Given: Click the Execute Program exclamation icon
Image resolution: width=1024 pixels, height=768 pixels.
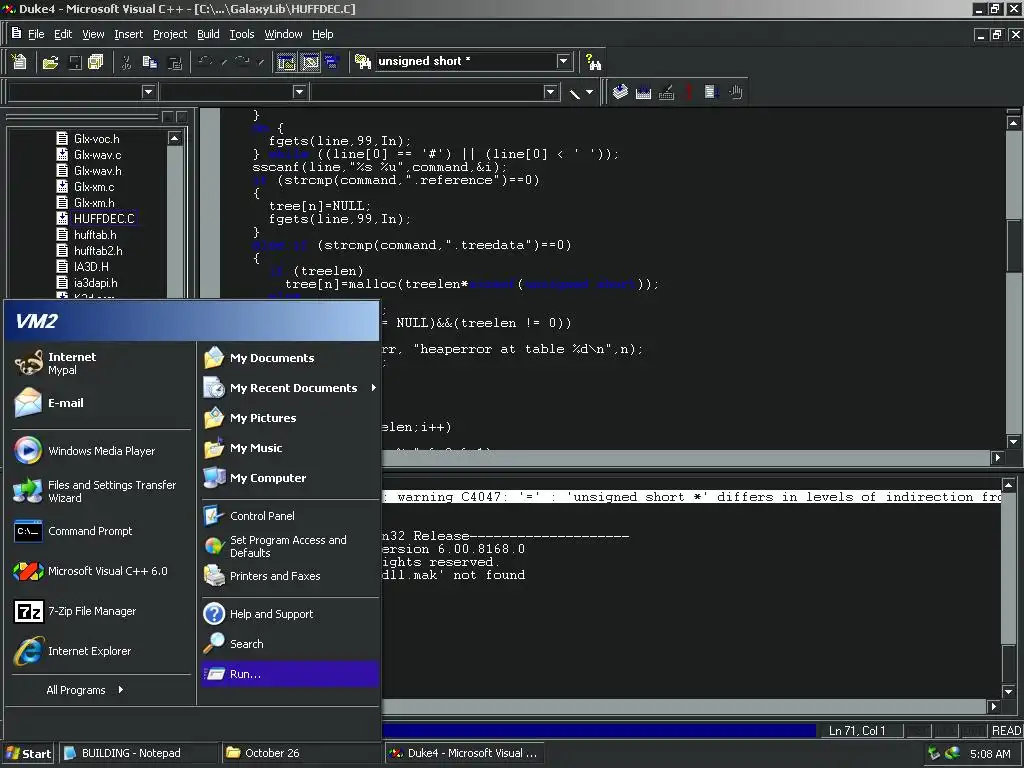Looking at the screenshot, I should [688, 92].
